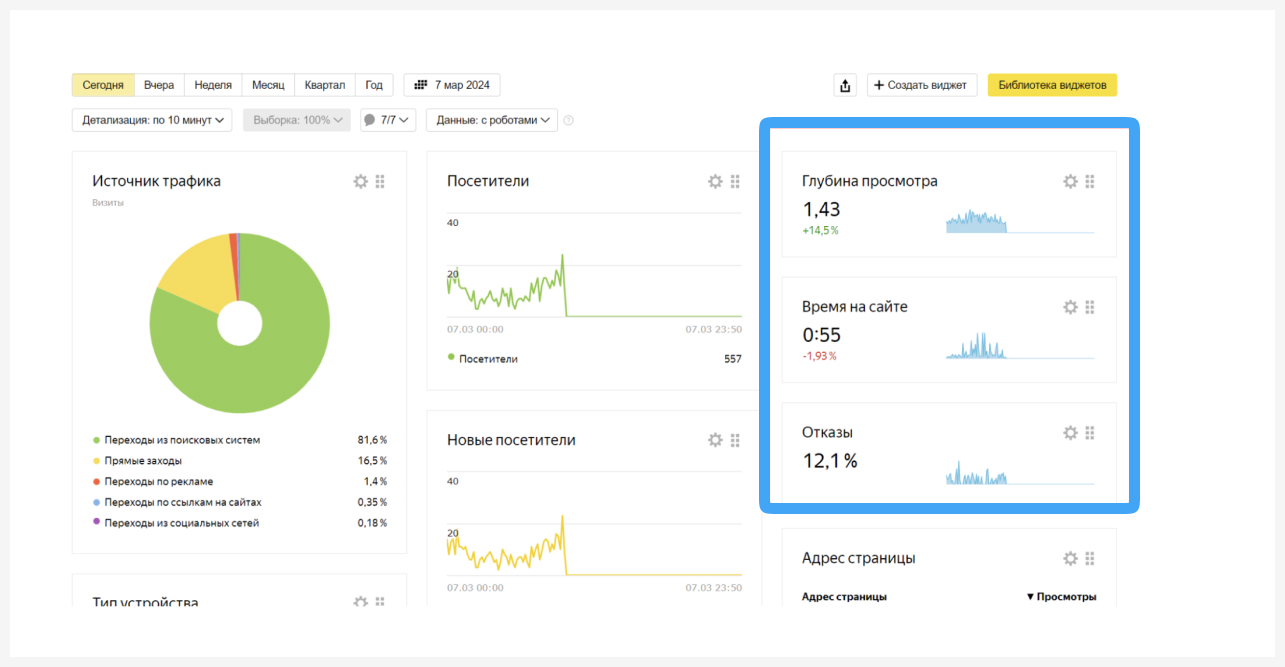Select the Месяц period tab

(268, 85)
